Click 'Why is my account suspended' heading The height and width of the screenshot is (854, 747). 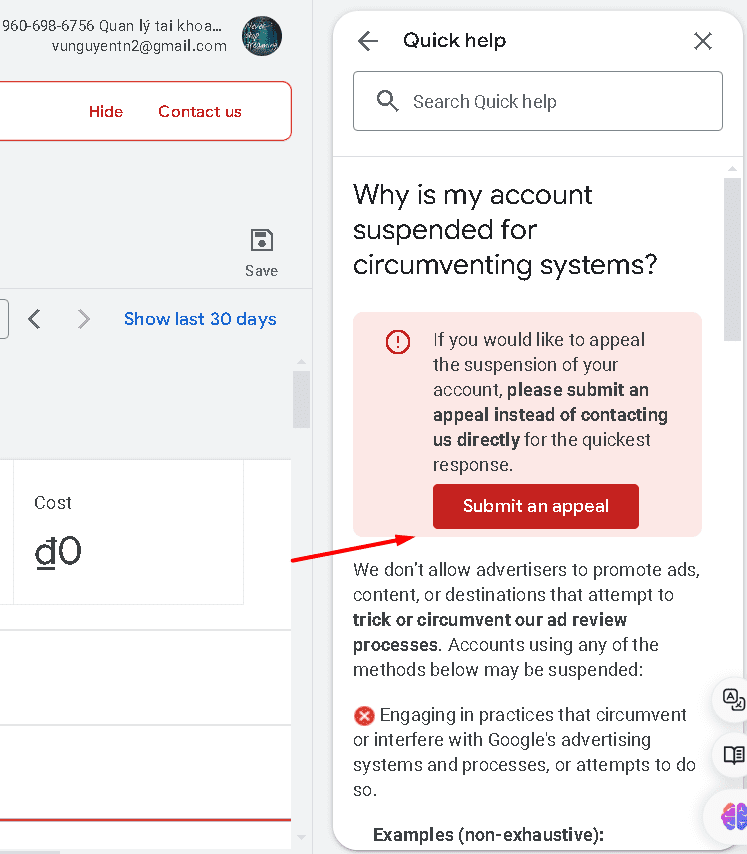(505, 230)
